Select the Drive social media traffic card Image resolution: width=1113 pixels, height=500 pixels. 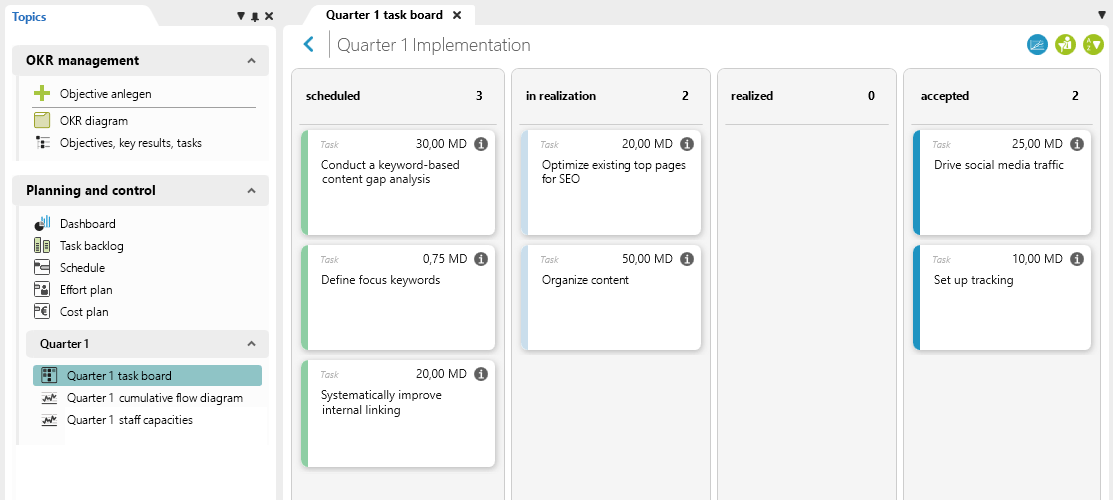point(1002,183)
